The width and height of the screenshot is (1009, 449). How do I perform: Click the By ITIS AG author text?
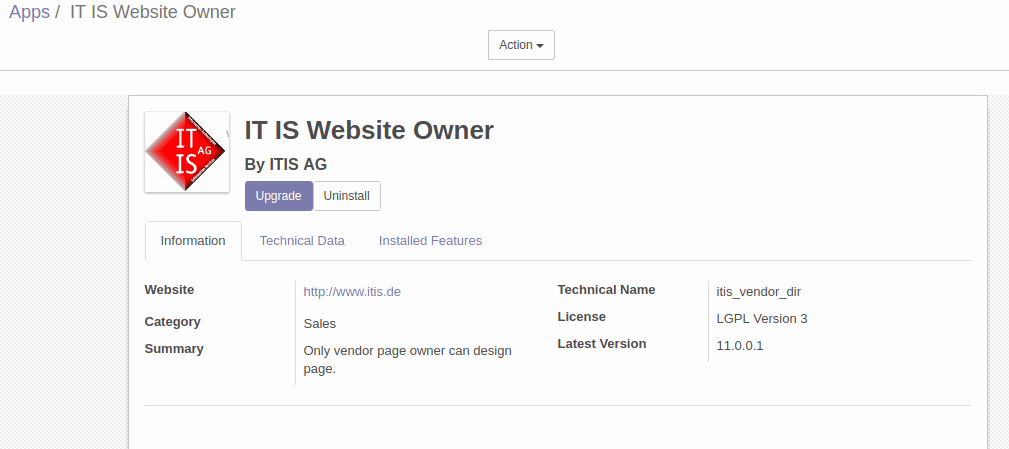(286, 165)
